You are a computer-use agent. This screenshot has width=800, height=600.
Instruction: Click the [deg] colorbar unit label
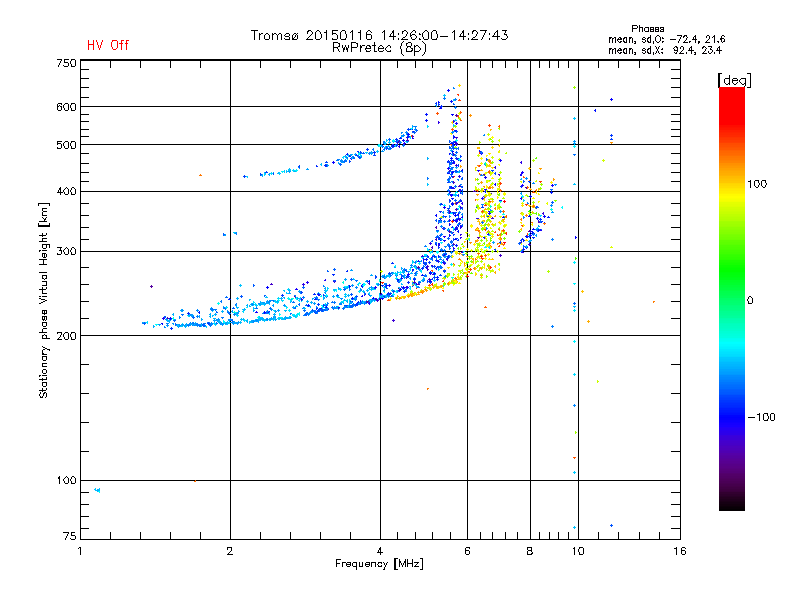tap(734, 80)
